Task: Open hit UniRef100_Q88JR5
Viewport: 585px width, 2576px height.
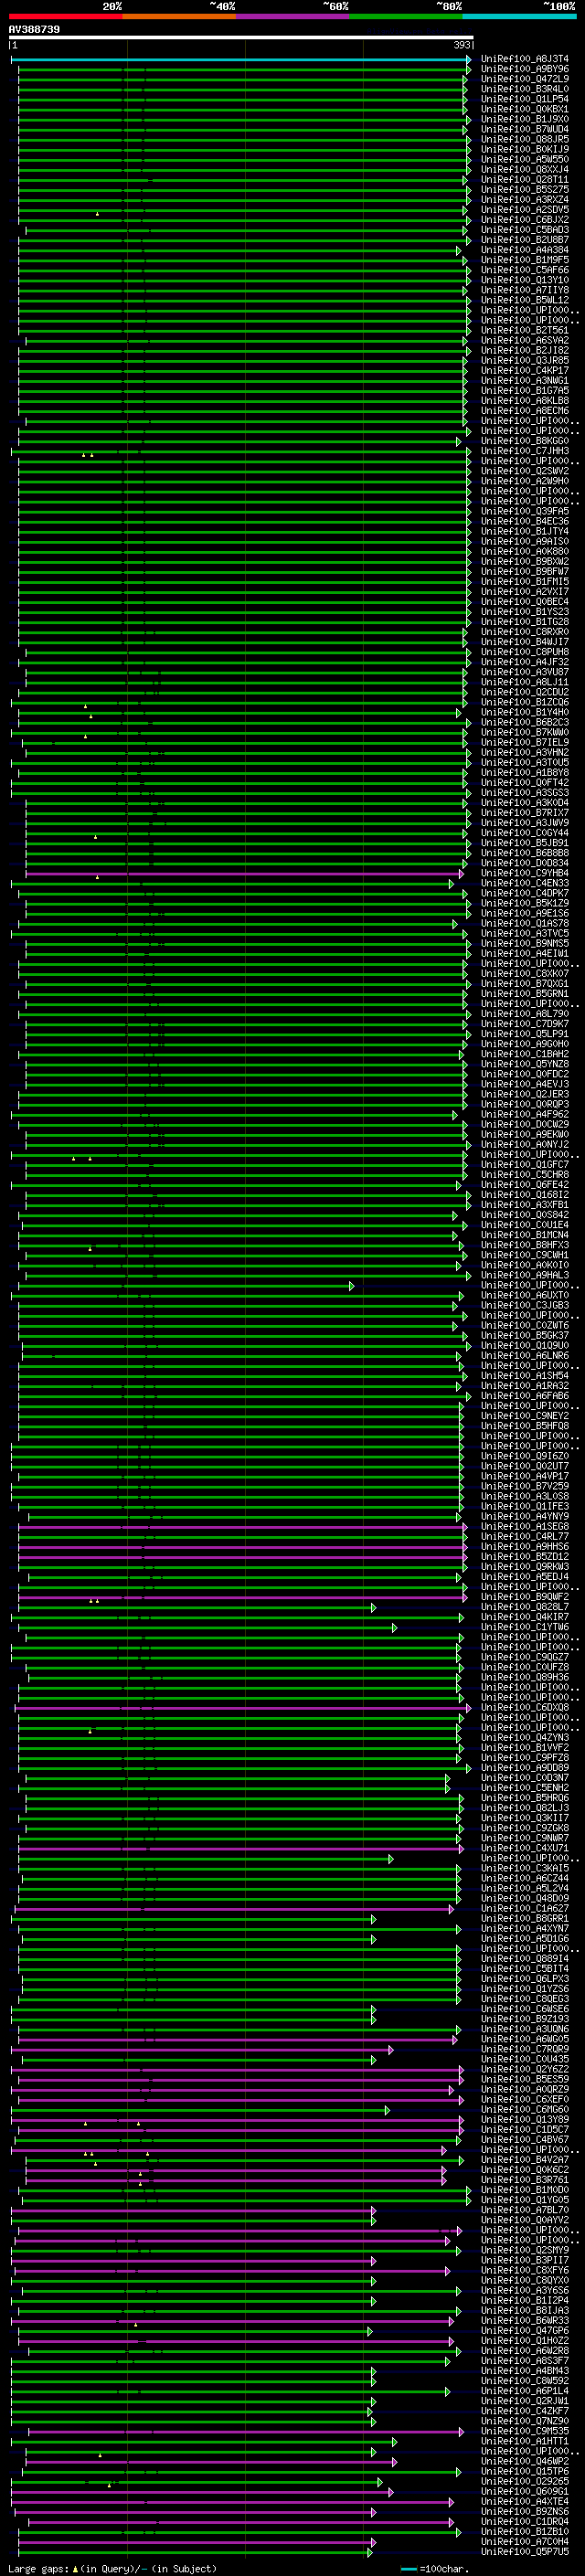Action: pos(525,139)
